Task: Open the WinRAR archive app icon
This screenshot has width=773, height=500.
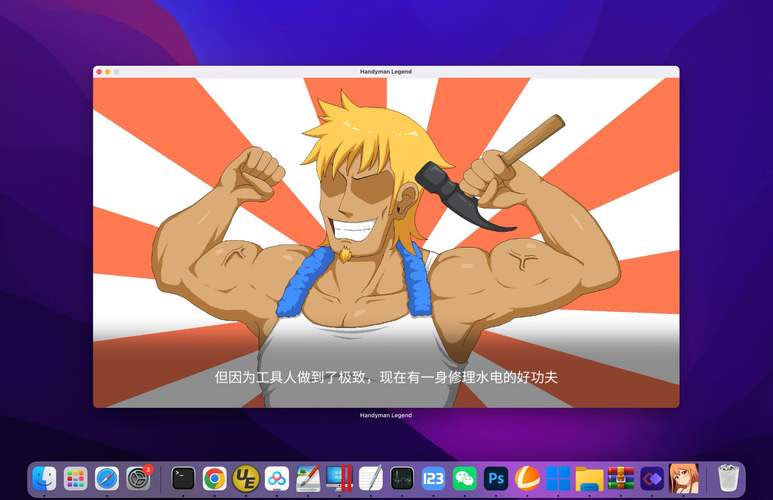Action: (621, 478)
